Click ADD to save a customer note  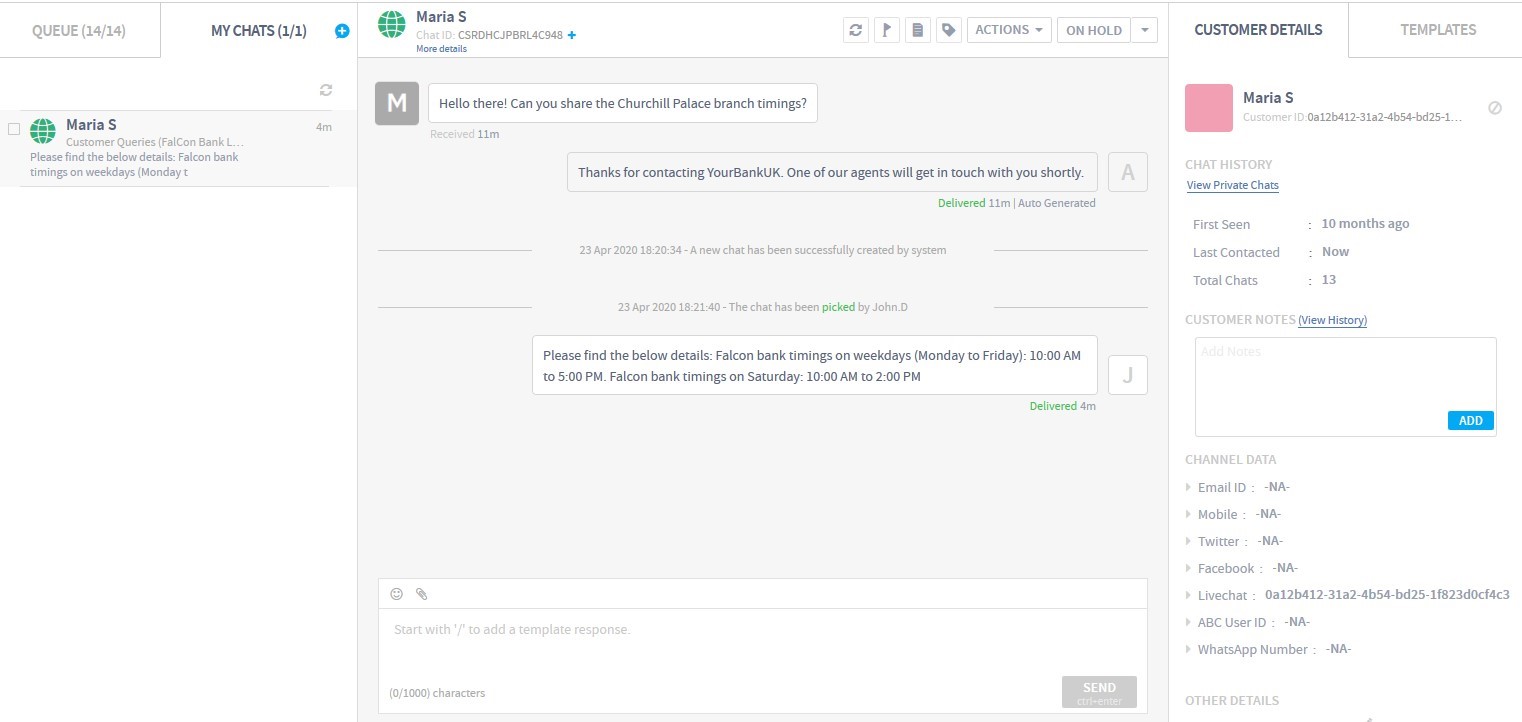1469,420
